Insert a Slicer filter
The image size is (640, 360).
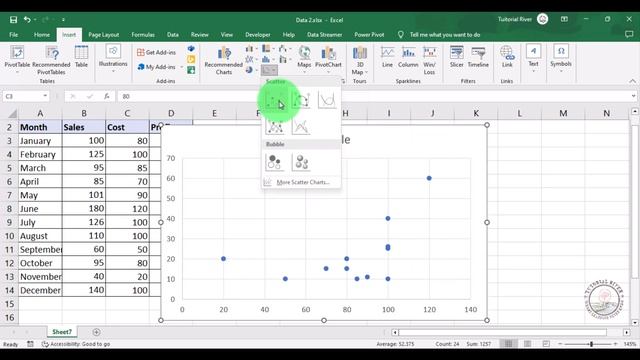456,57
